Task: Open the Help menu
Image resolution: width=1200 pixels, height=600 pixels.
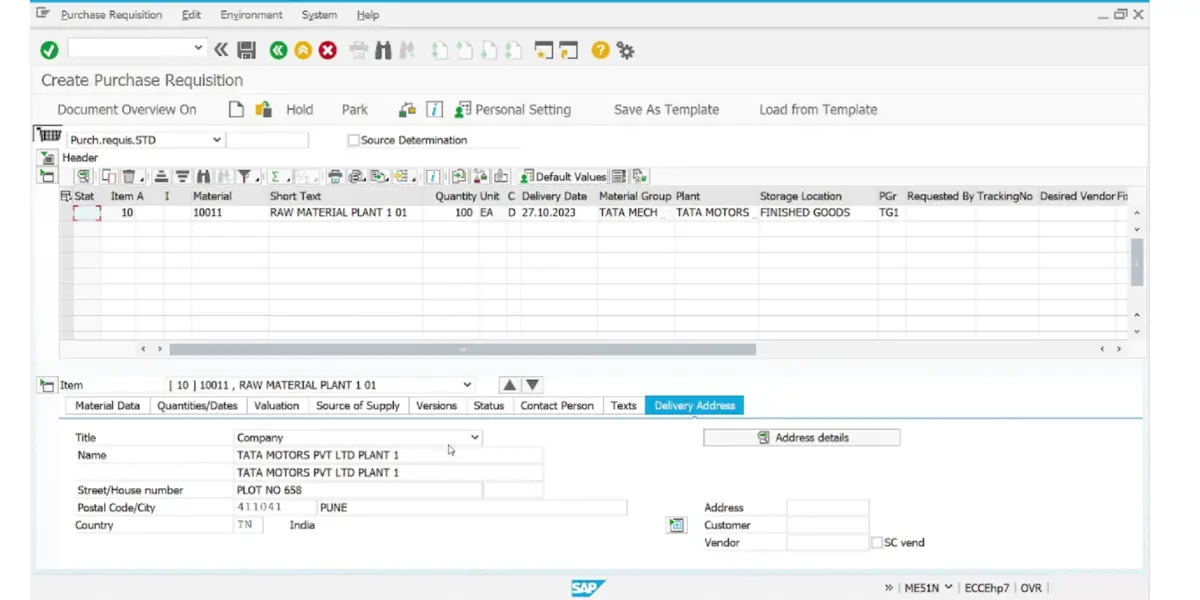Action: pyautogui.click(x=367, y=15)
